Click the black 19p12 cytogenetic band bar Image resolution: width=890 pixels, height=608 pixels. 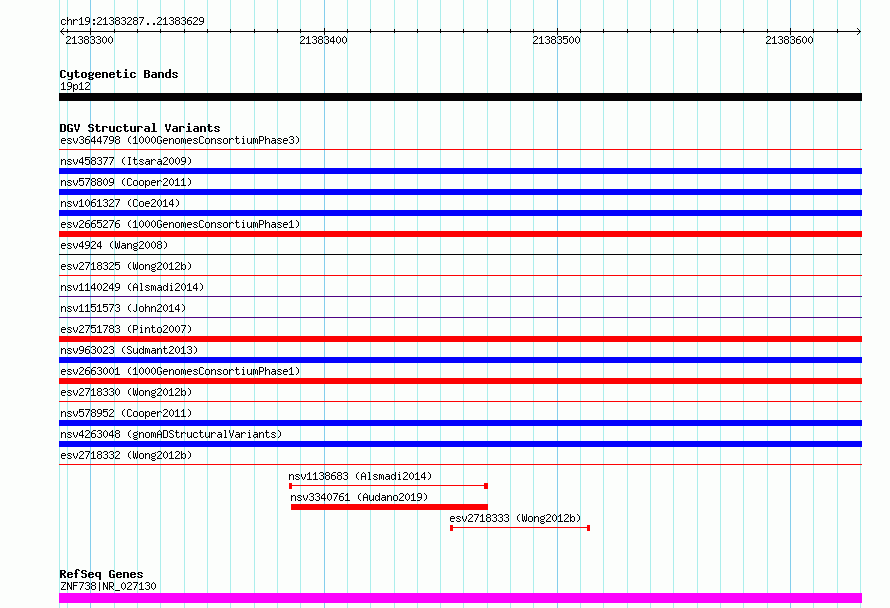coord(460,97)
